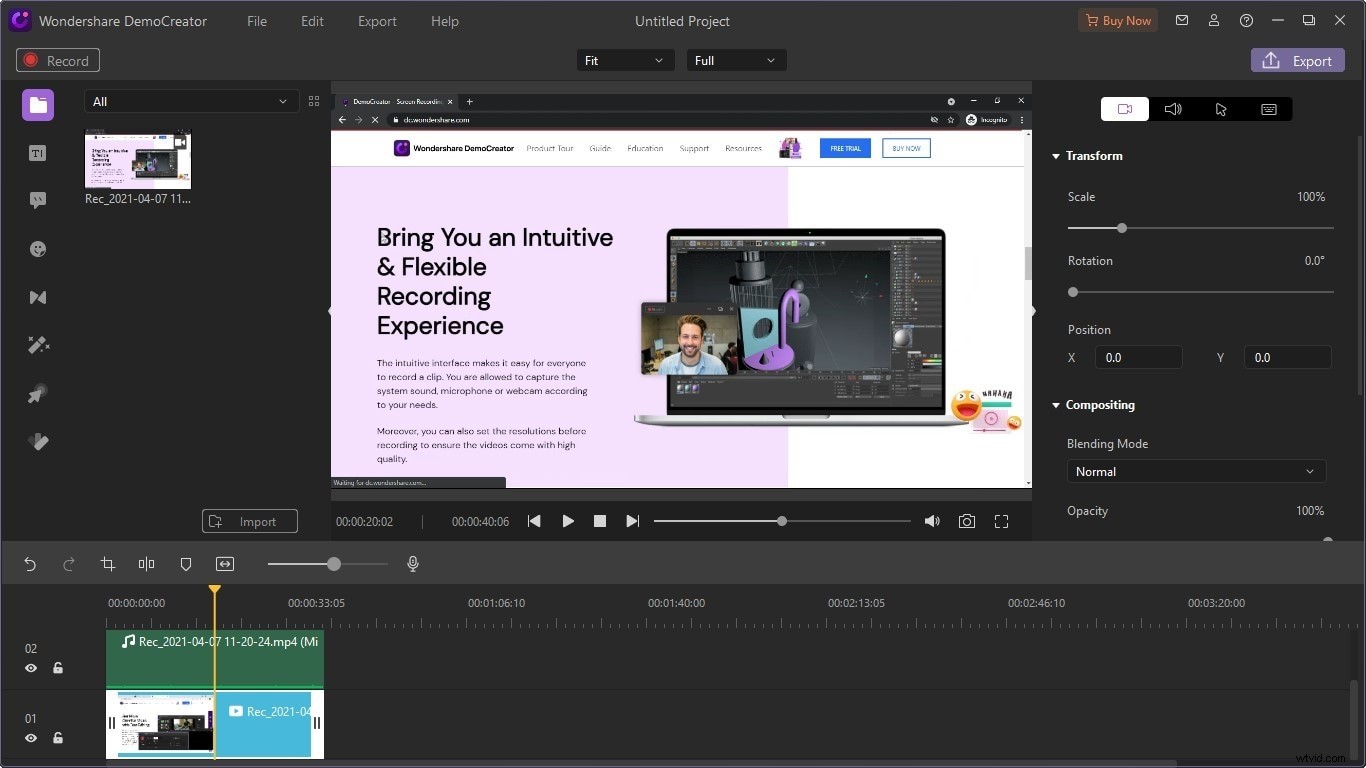Image resolution: width=1366 pixels, height=768 pixels.
Task: Open the Export menu in the menu bar
Action: tap(377, 21)
